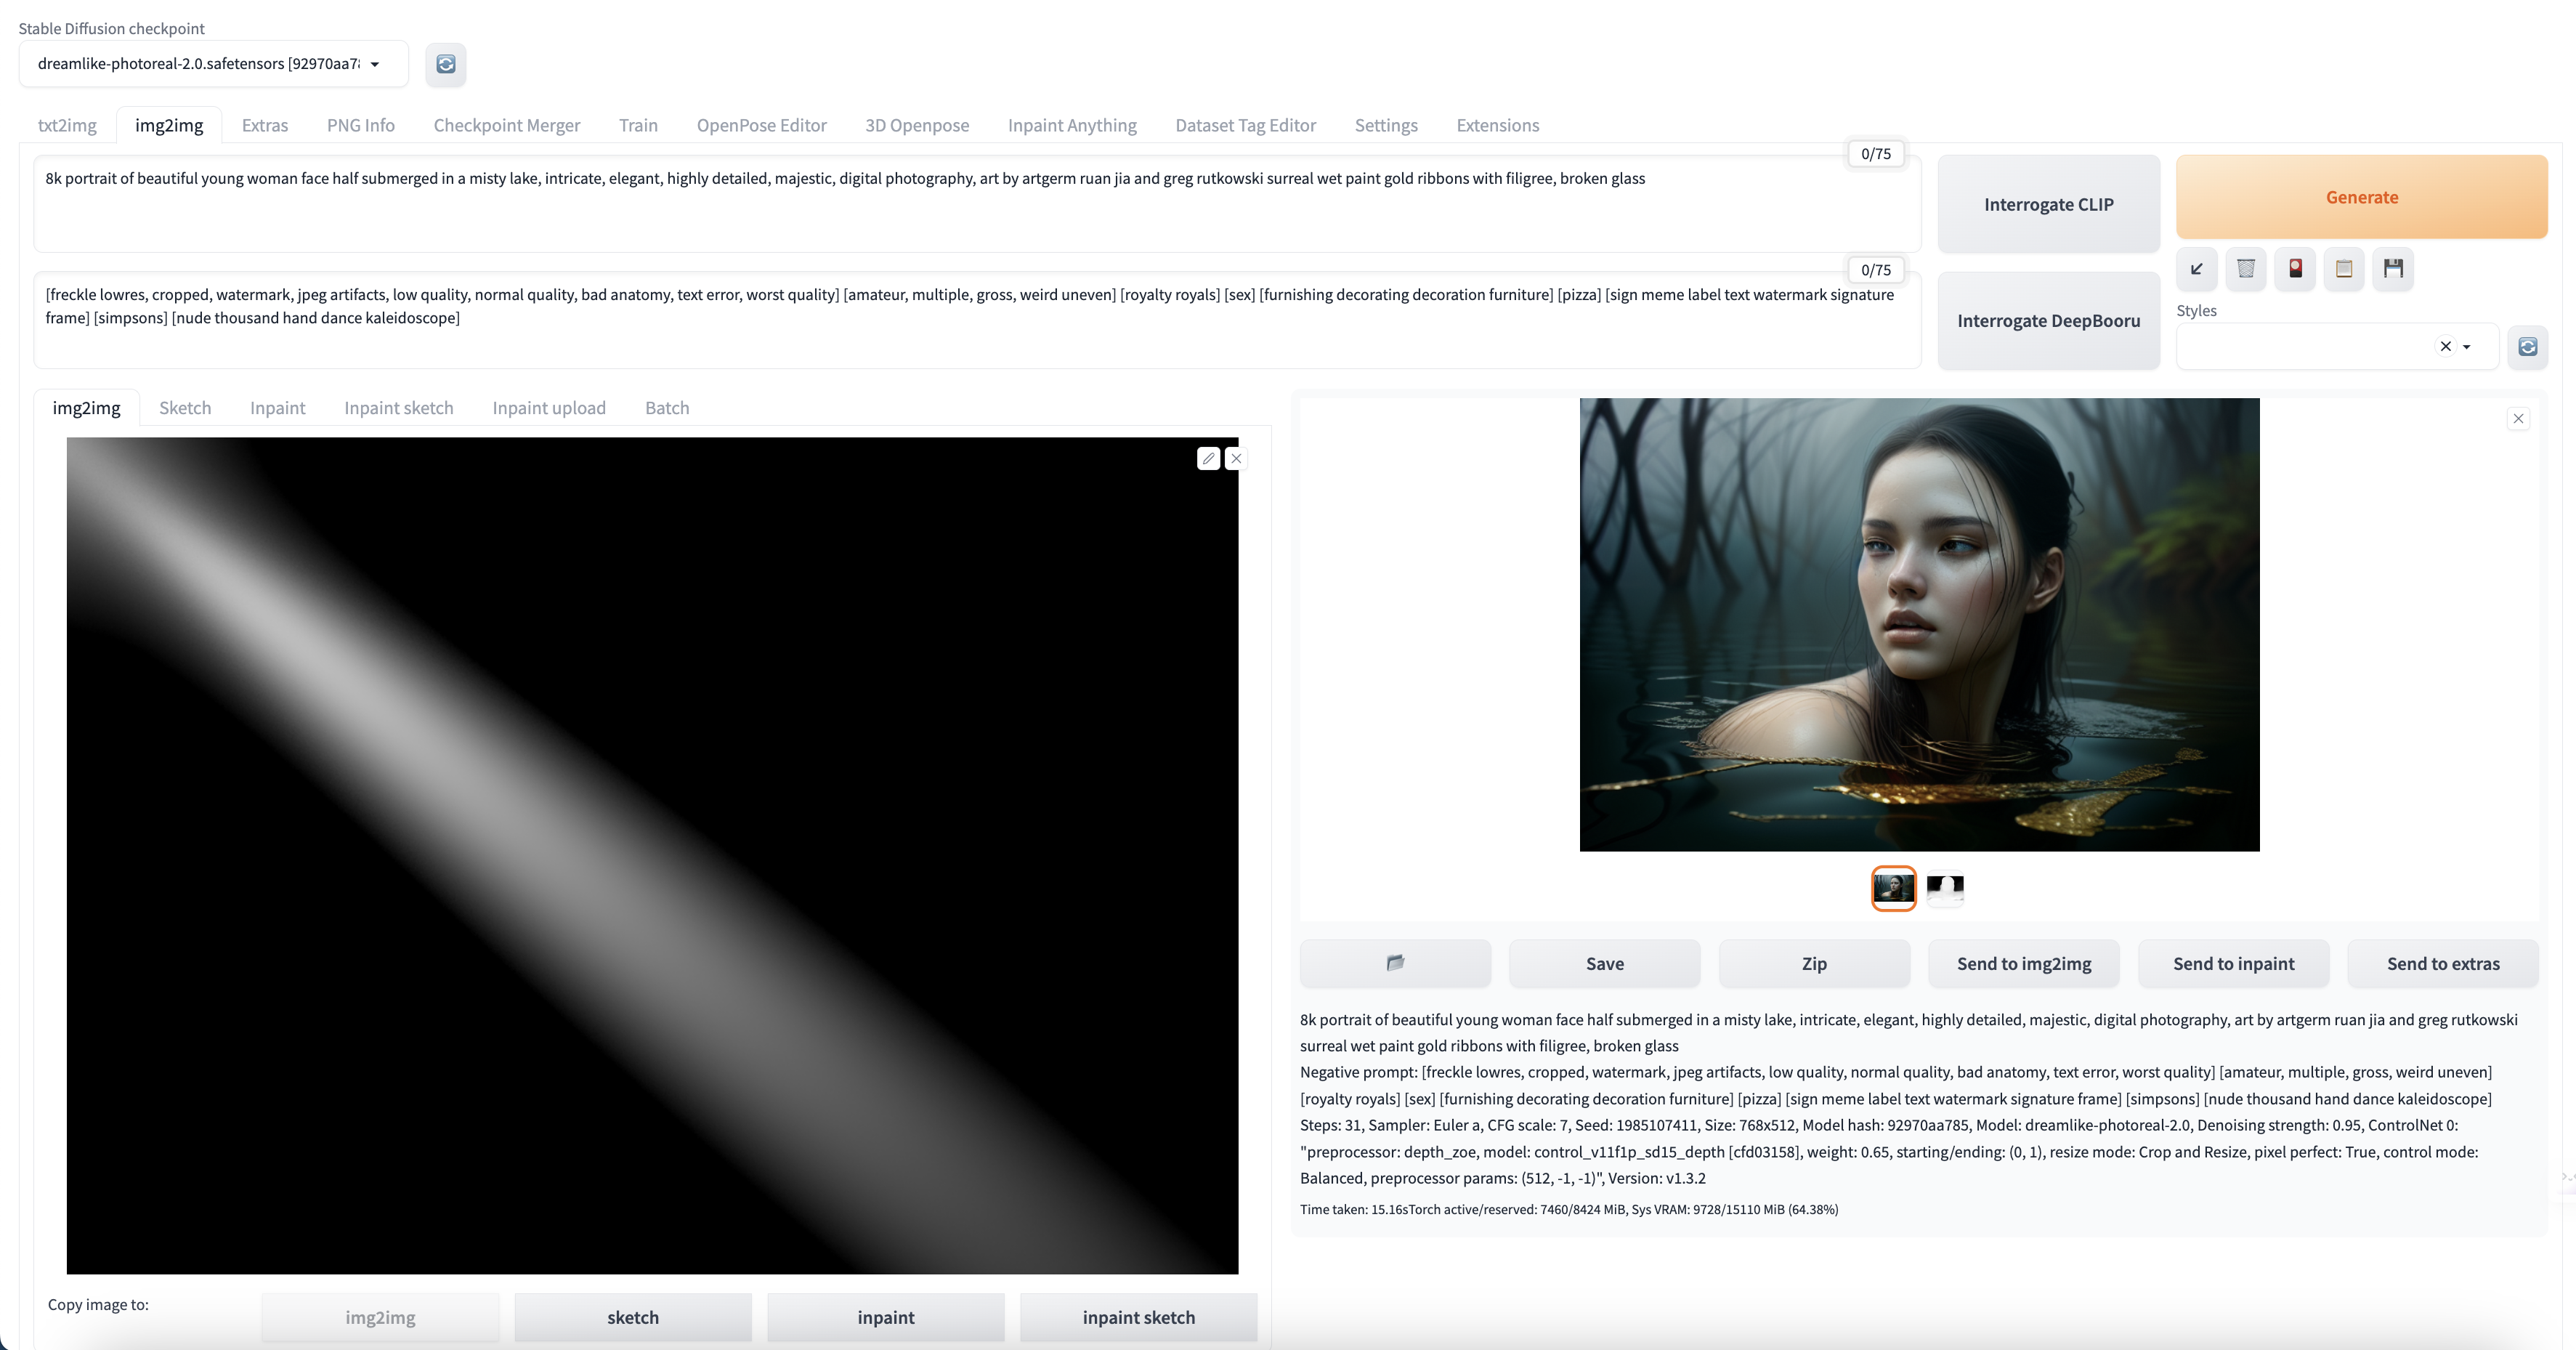
Task: Open the PNG Info tab
Action: point(361,125)
